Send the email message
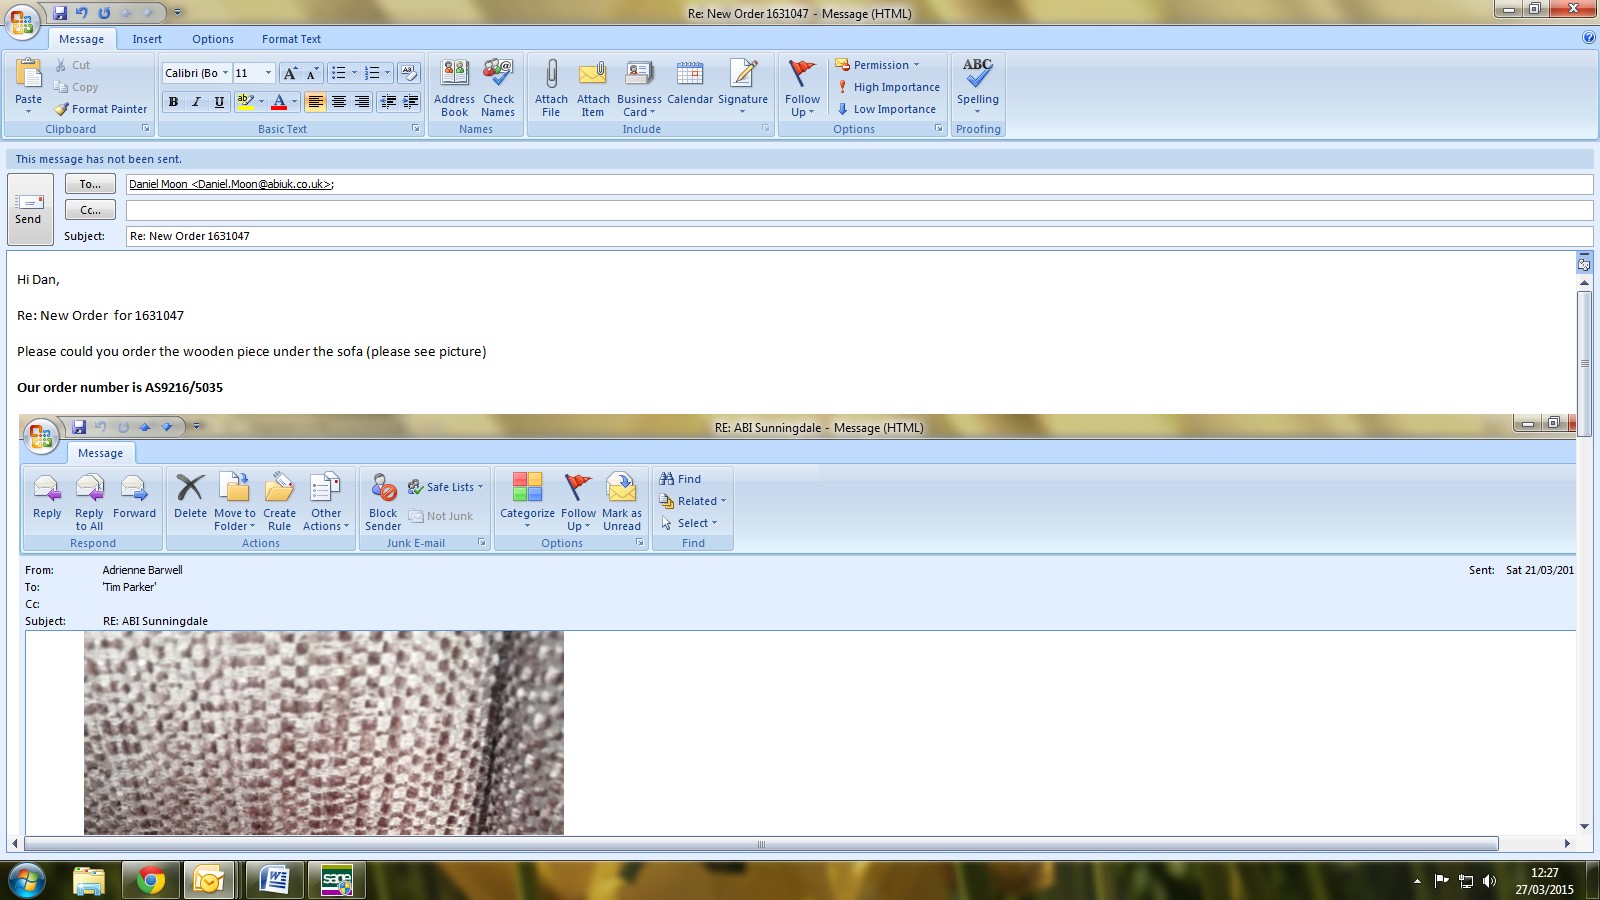Viewport: 1600px width, 900px height. [x=29, y=209]
